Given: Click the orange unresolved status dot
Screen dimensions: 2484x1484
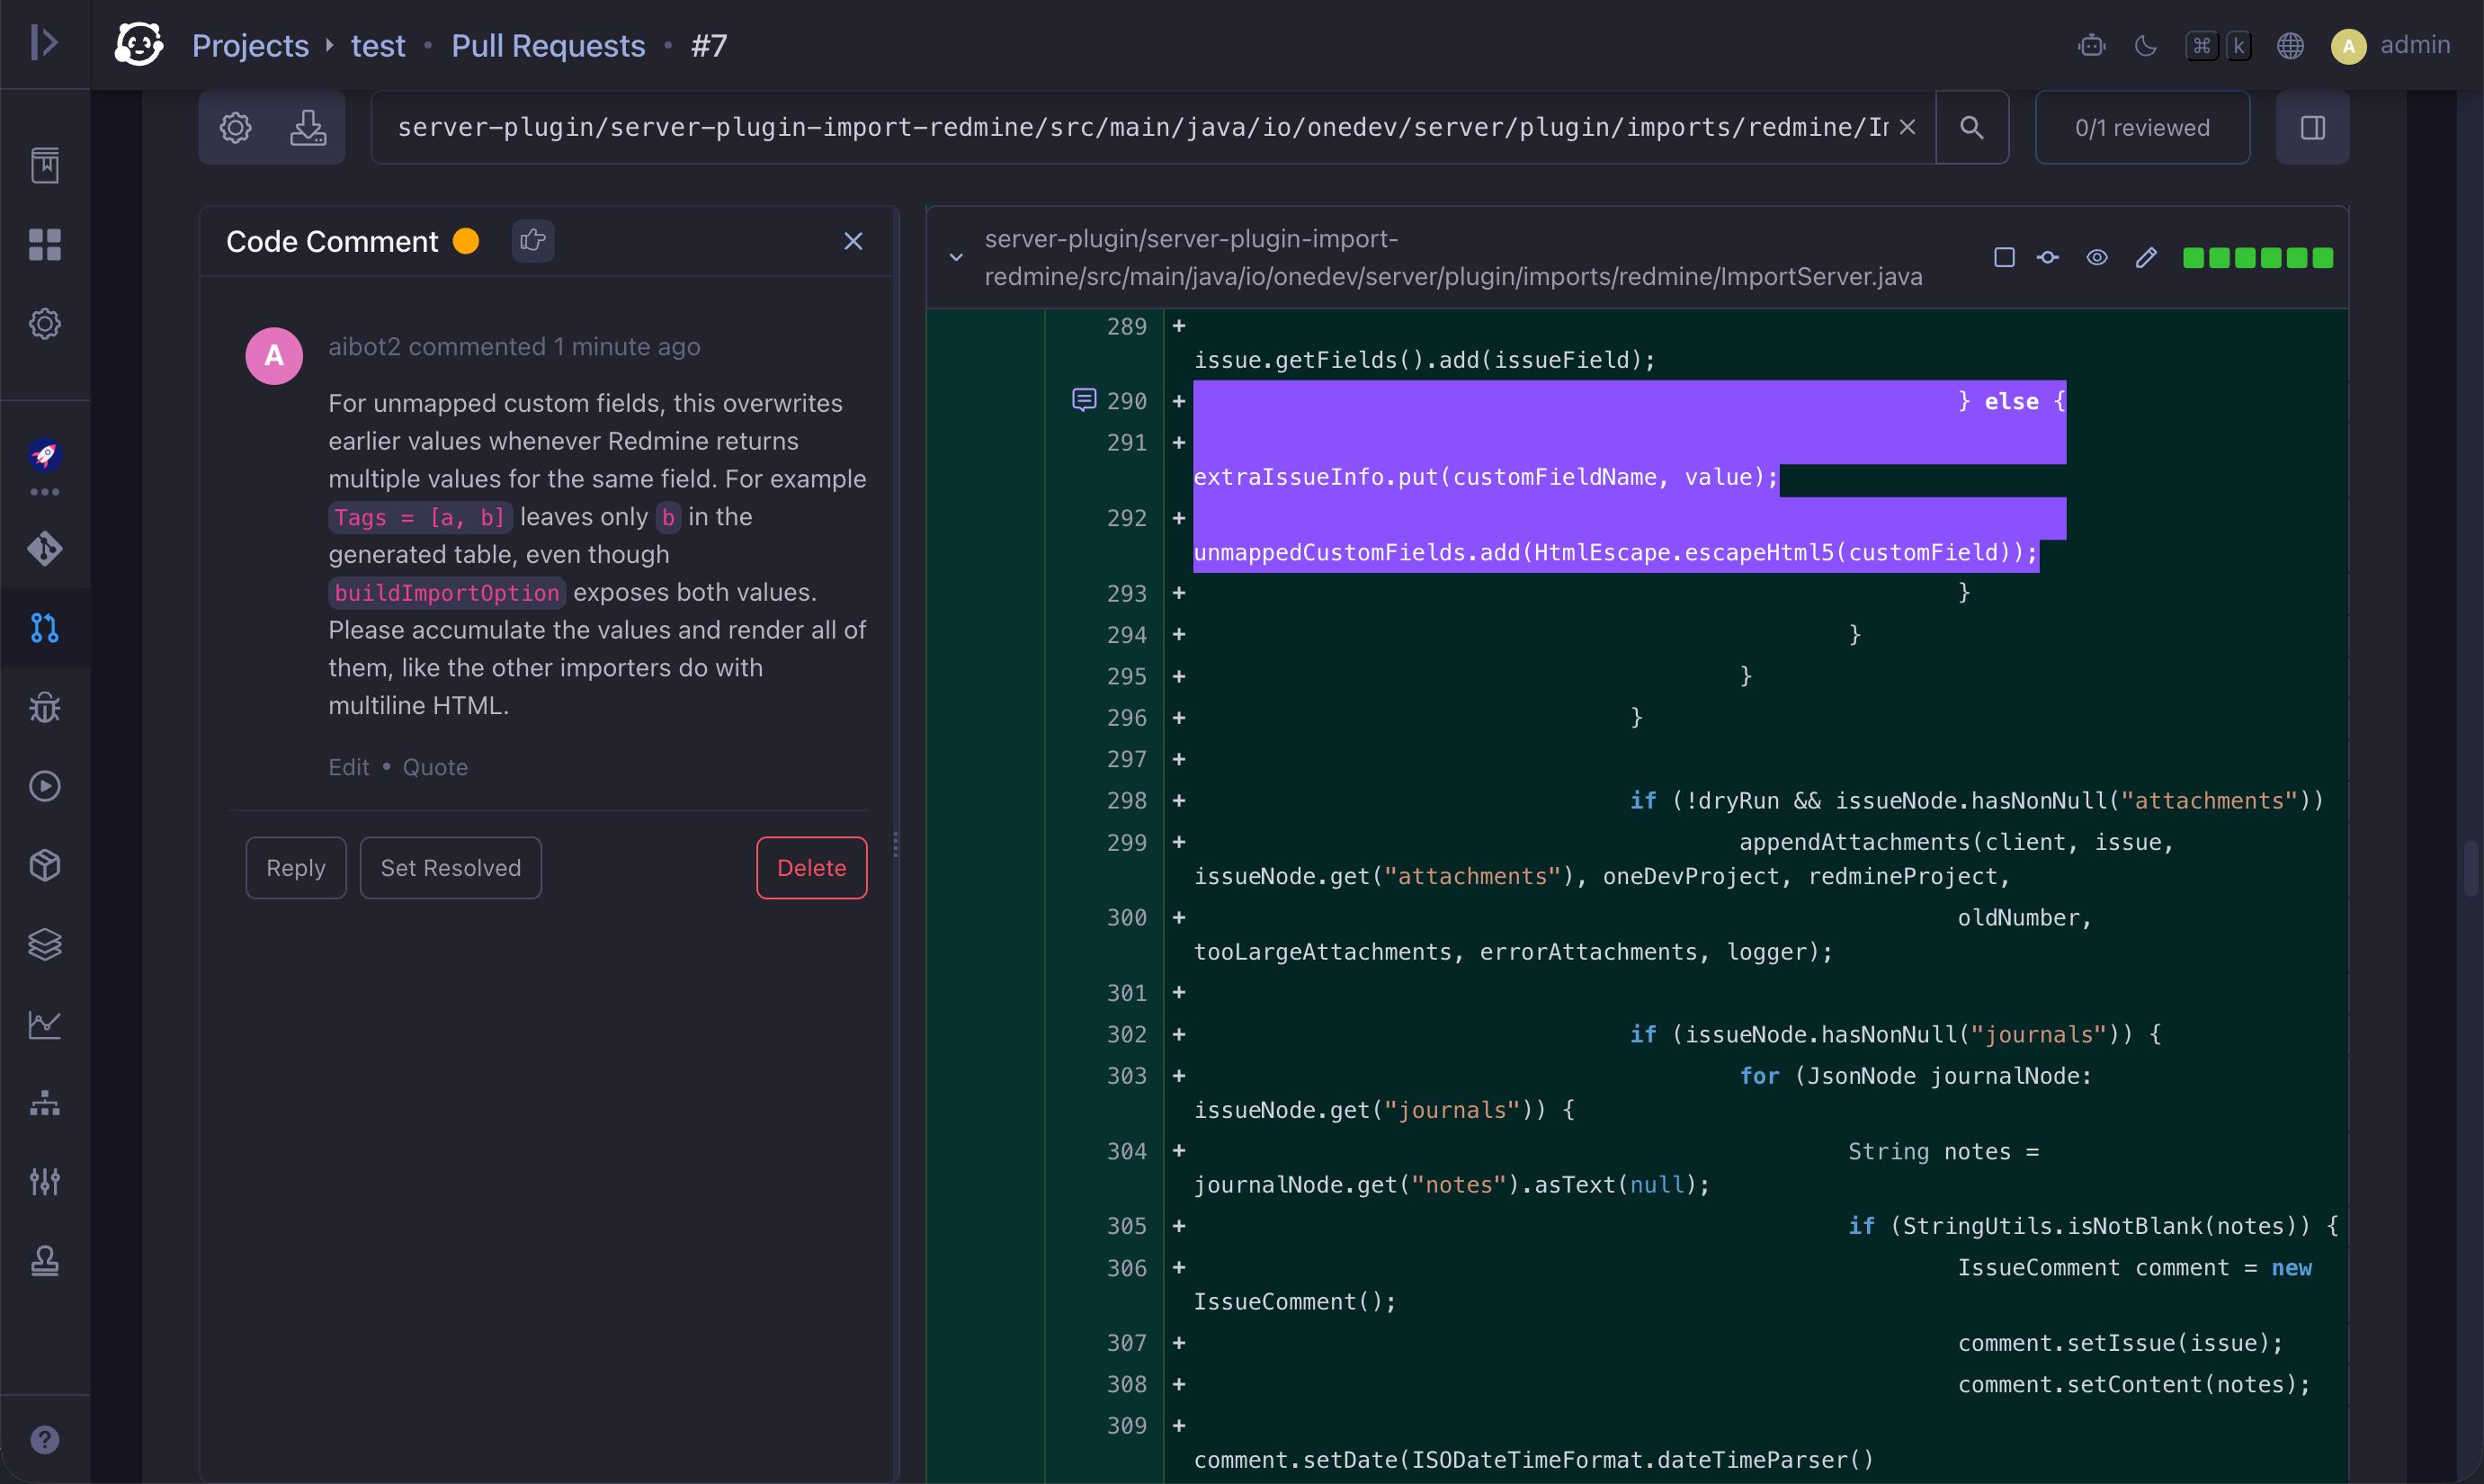Looking at the screenshot, I should pyautogui.click(x=466, y=241).
